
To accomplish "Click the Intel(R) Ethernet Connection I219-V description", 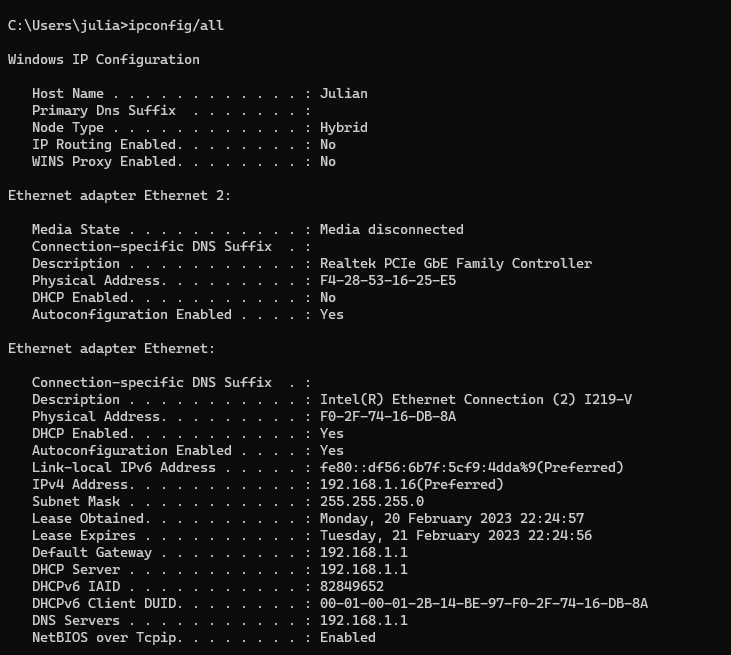I will pos(475,399).
